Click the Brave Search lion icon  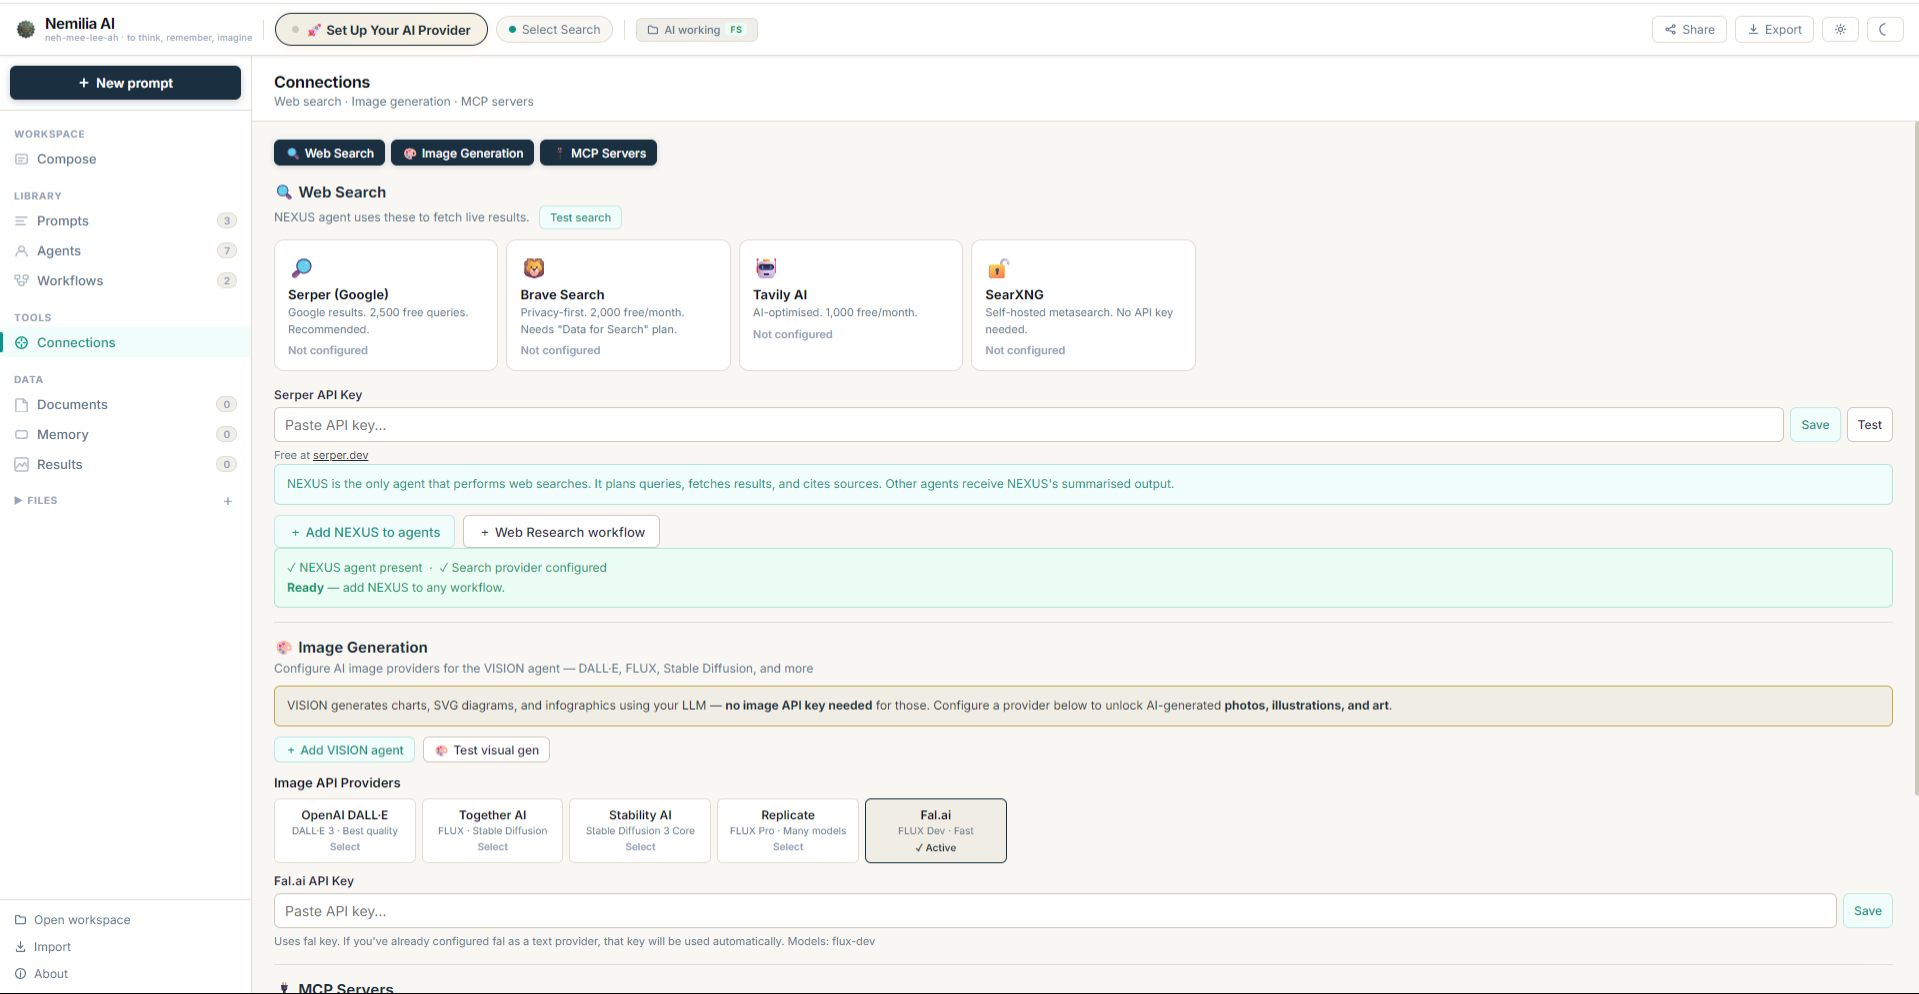[534, 268]
